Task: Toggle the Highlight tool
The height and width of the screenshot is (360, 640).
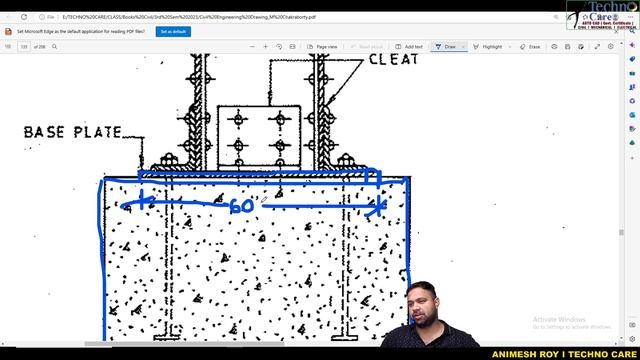Action: coord(488,47)
